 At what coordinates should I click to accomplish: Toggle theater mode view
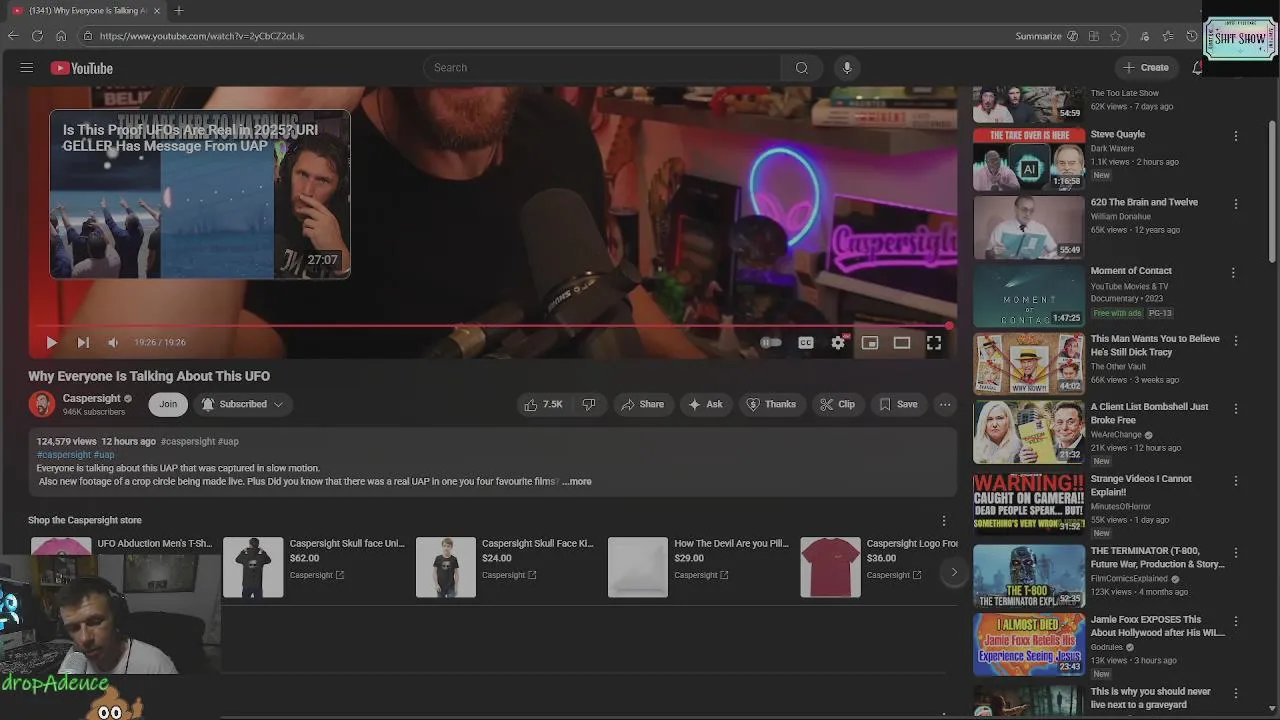tap(902, 343)
